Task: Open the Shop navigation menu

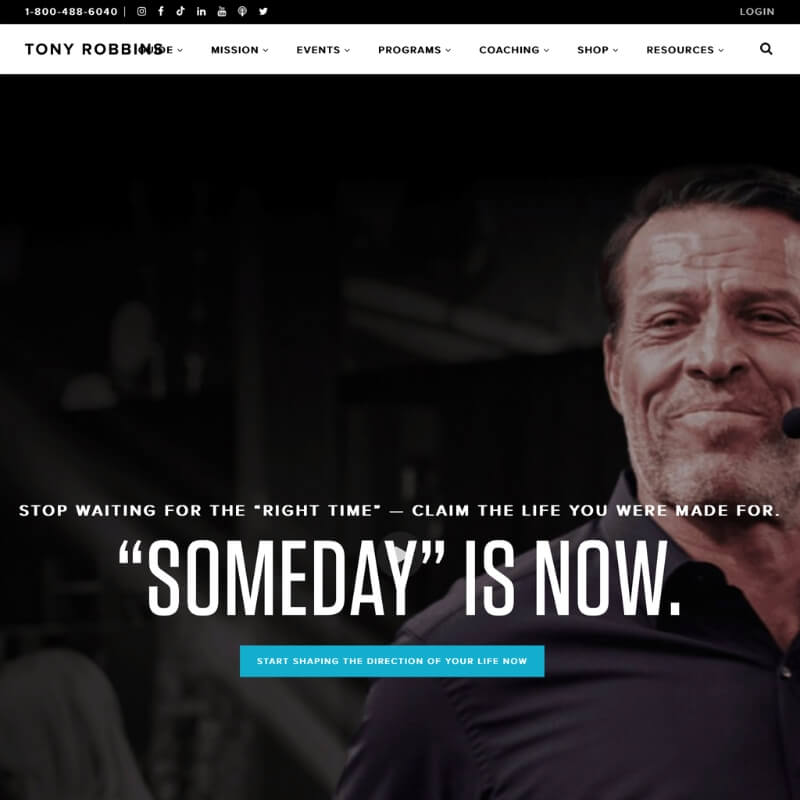Action: 597,50
